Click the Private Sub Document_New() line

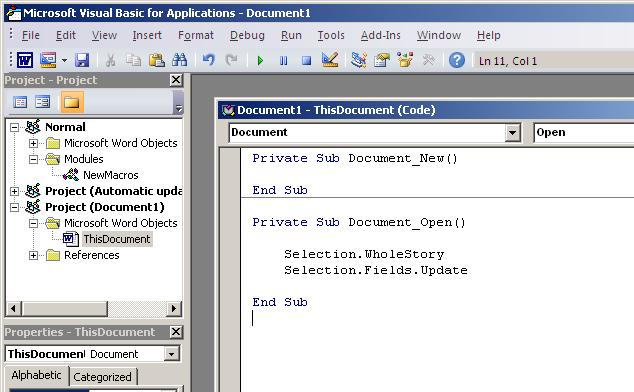coord(355,158)
